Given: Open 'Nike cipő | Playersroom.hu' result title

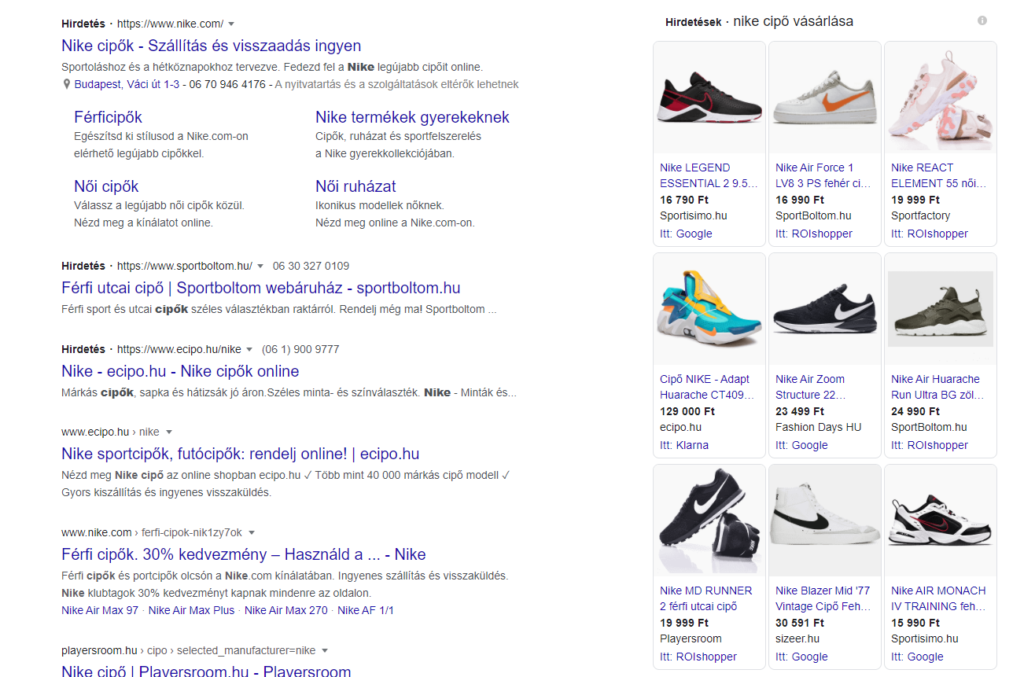Looking at the screenshot, I should 206,670.
